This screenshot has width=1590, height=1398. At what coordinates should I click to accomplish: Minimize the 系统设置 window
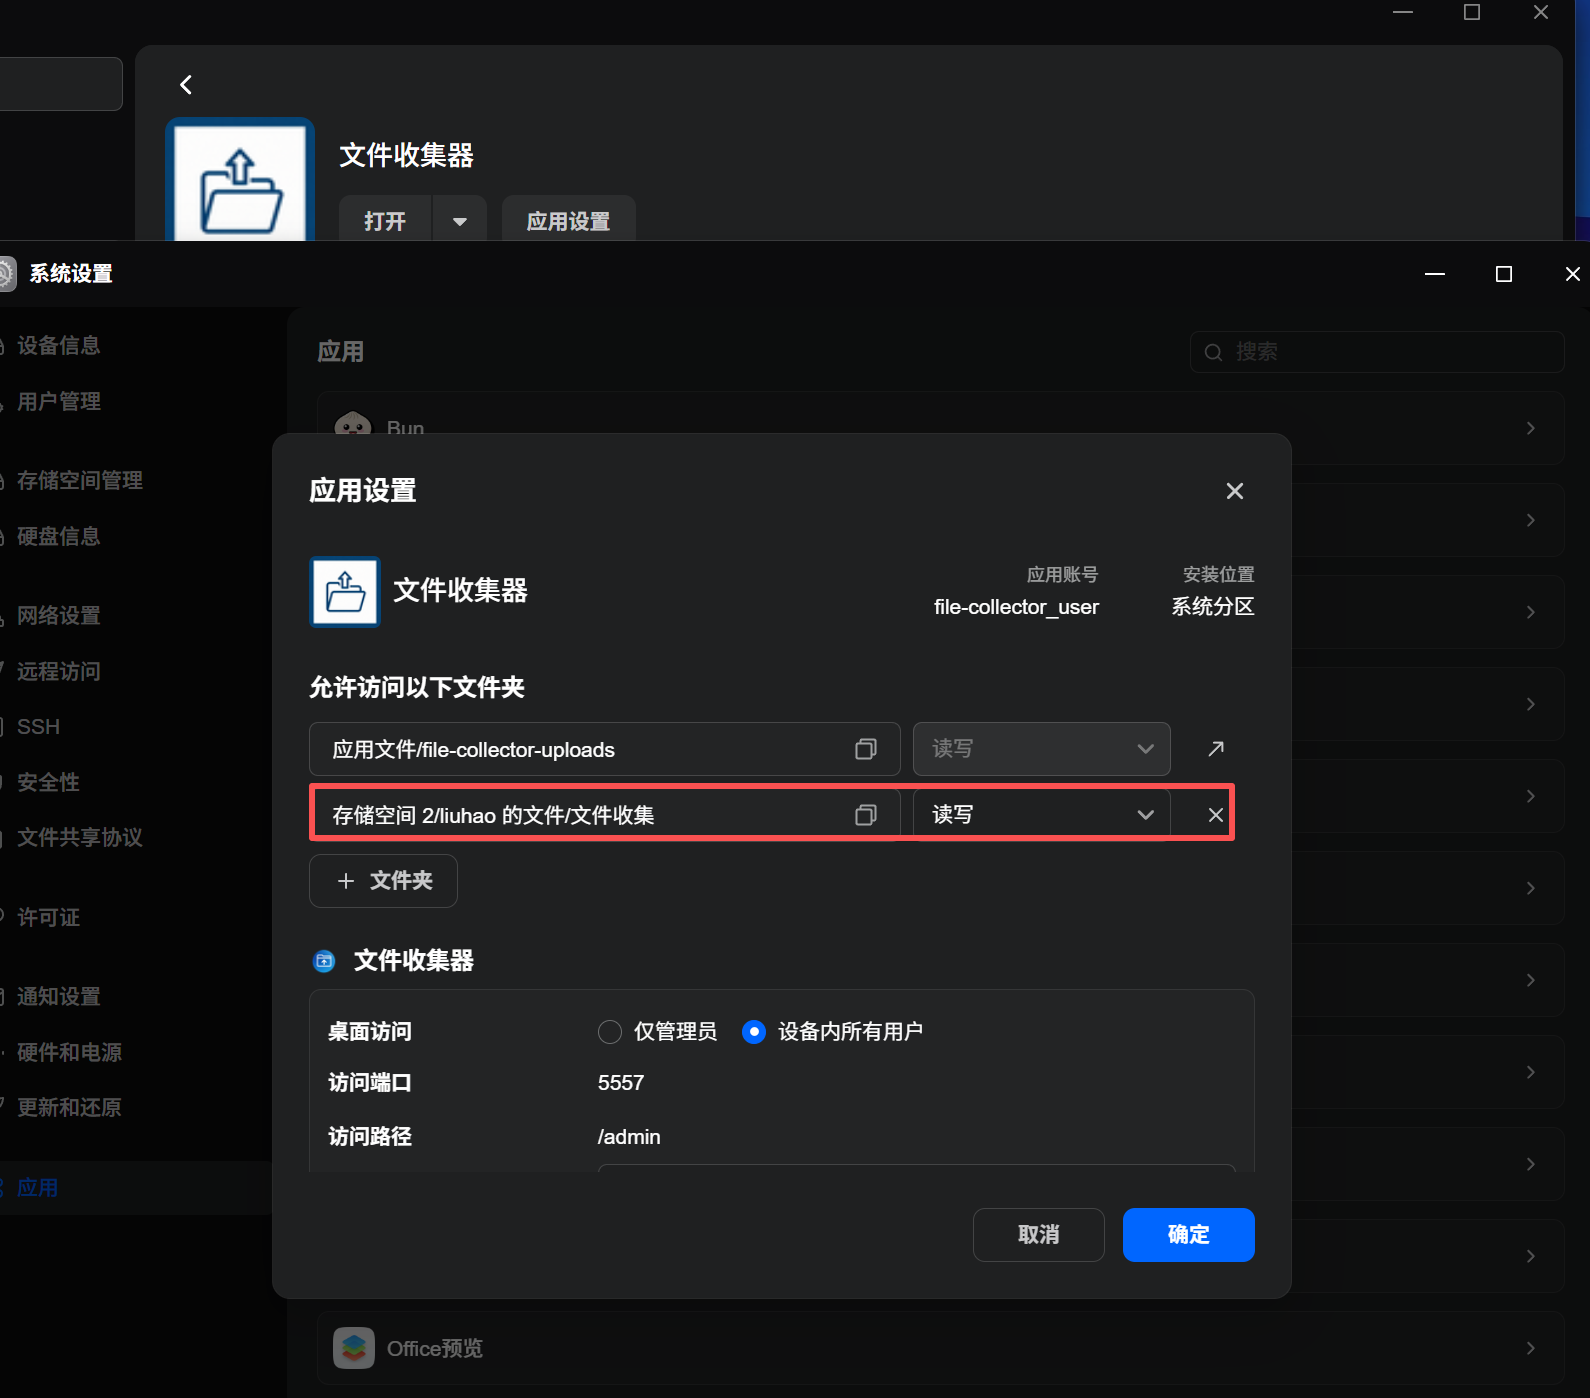(x=1435, y=274)
